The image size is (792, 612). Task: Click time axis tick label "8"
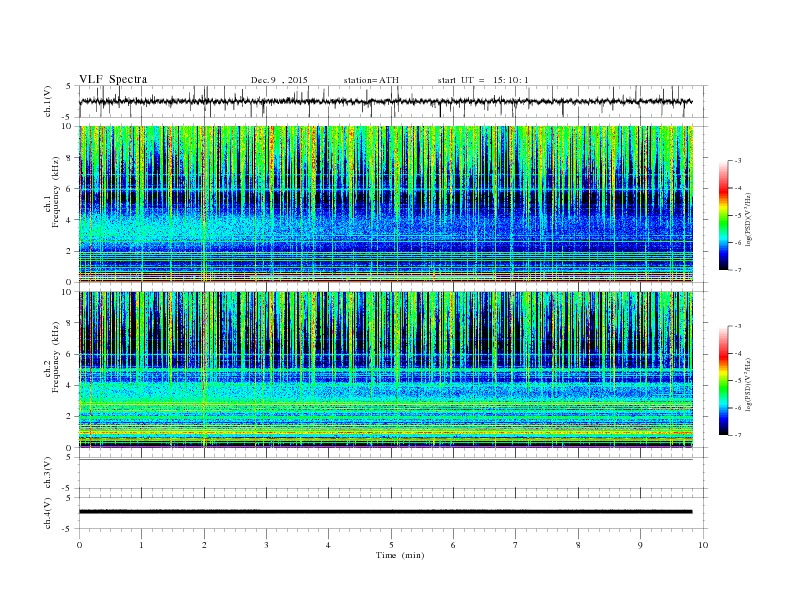578,545
